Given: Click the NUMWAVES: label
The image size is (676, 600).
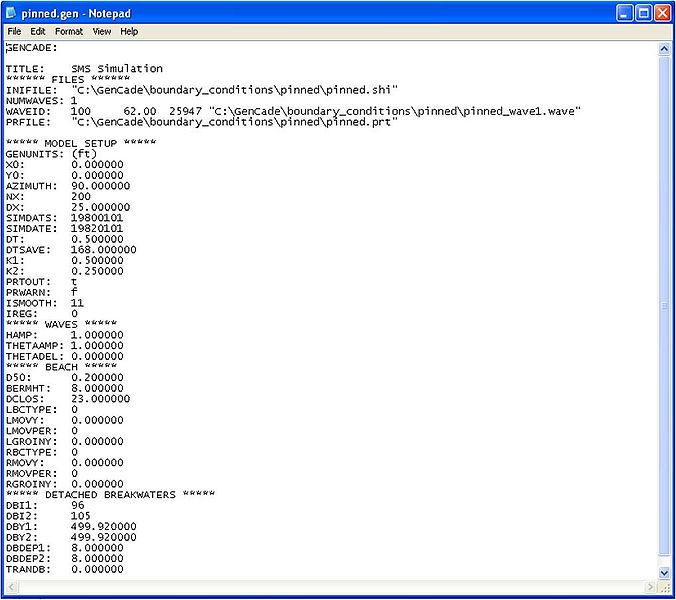Looking at the screenshot, I should pyautogui.click(x=35, y=101).
